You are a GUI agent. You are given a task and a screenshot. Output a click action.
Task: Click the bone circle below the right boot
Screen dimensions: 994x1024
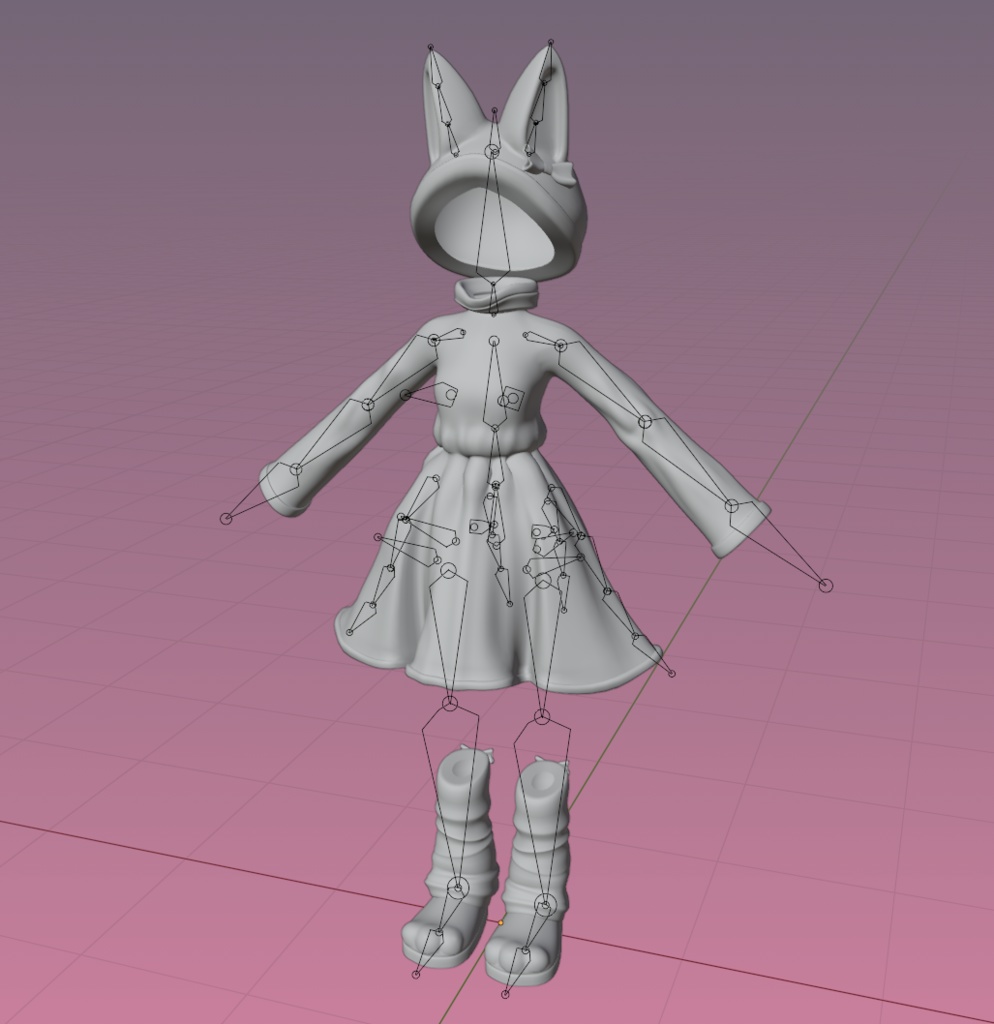(x=505, y=995)
